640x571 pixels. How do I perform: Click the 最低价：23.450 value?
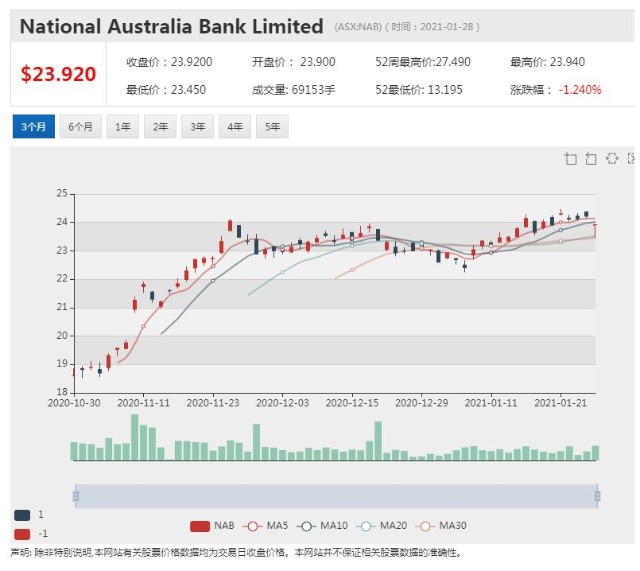coord(166,90)
